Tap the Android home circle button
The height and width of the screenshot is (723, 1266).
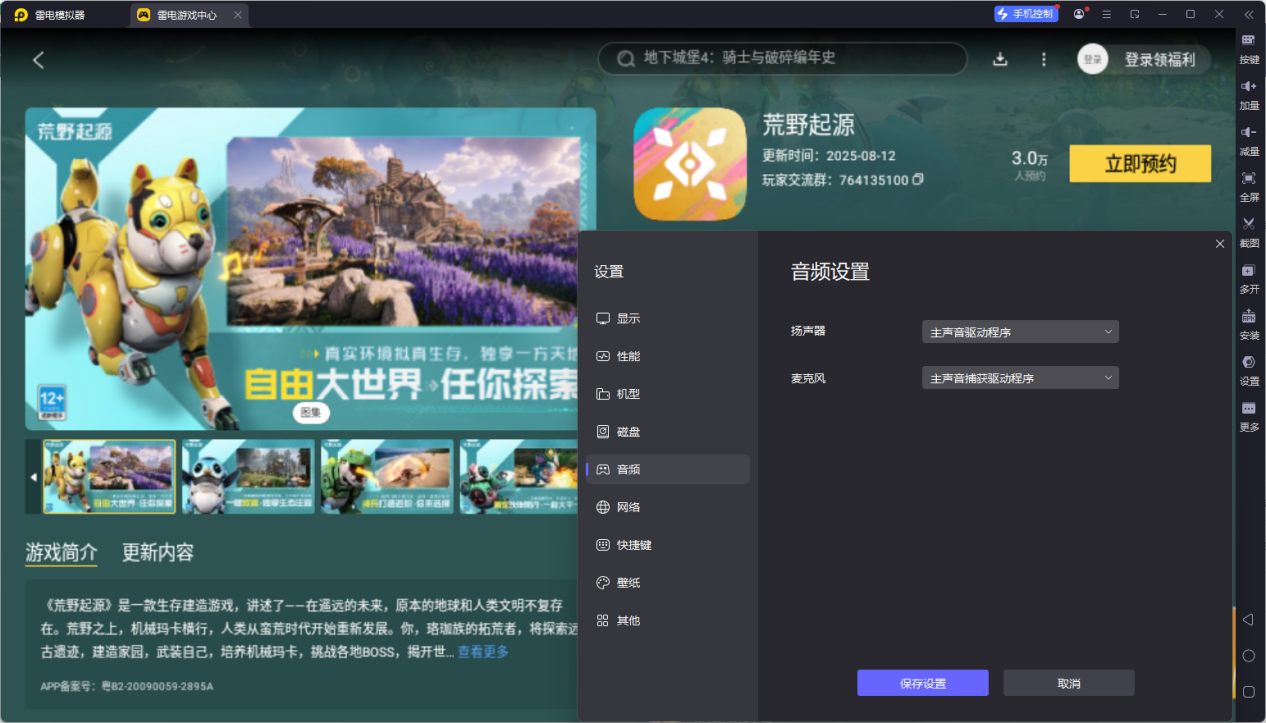[x=1248, y=656]
